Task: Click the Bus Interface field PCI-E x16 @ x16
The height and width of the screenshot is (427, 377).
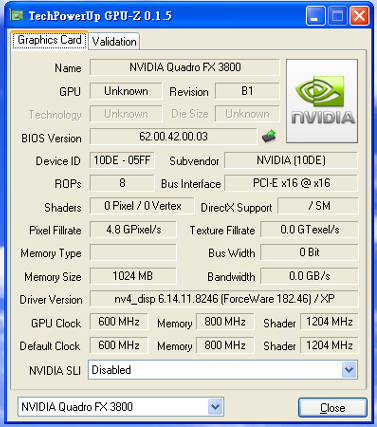Action: pyautogui.click(x=291, y=183)
